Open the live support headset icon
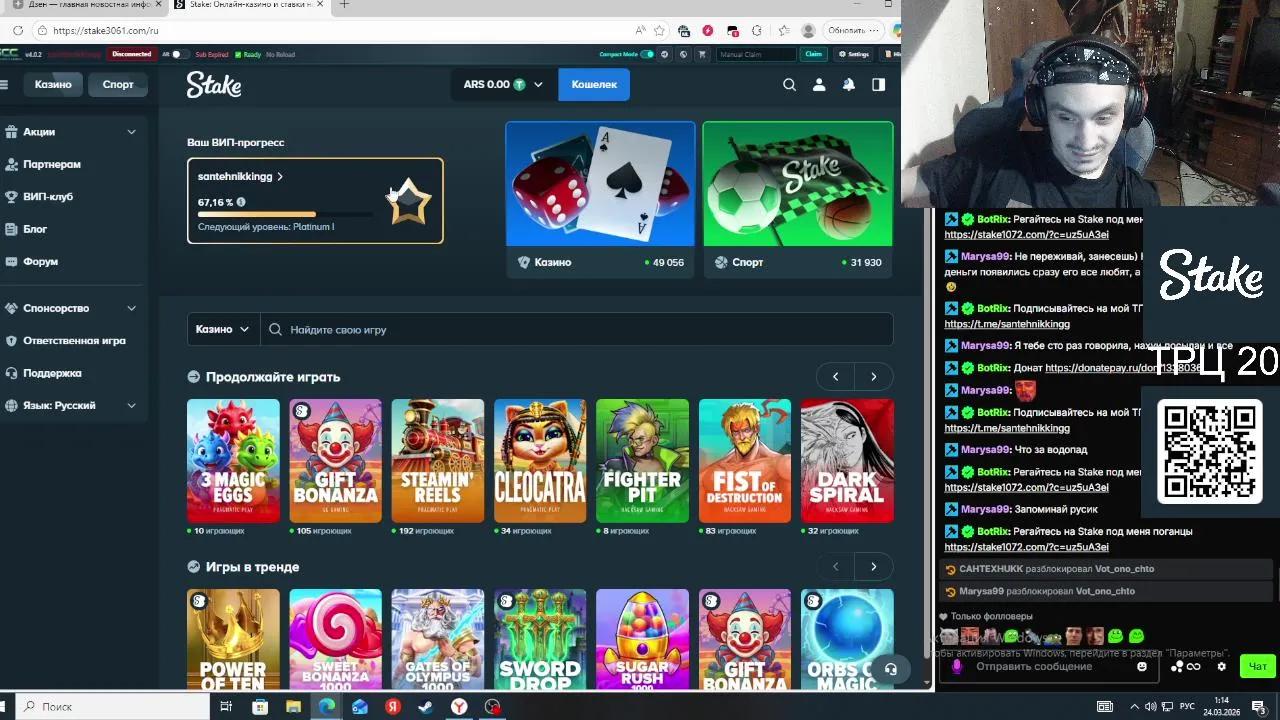1280x720 pixels. click(x=891, y=669)
